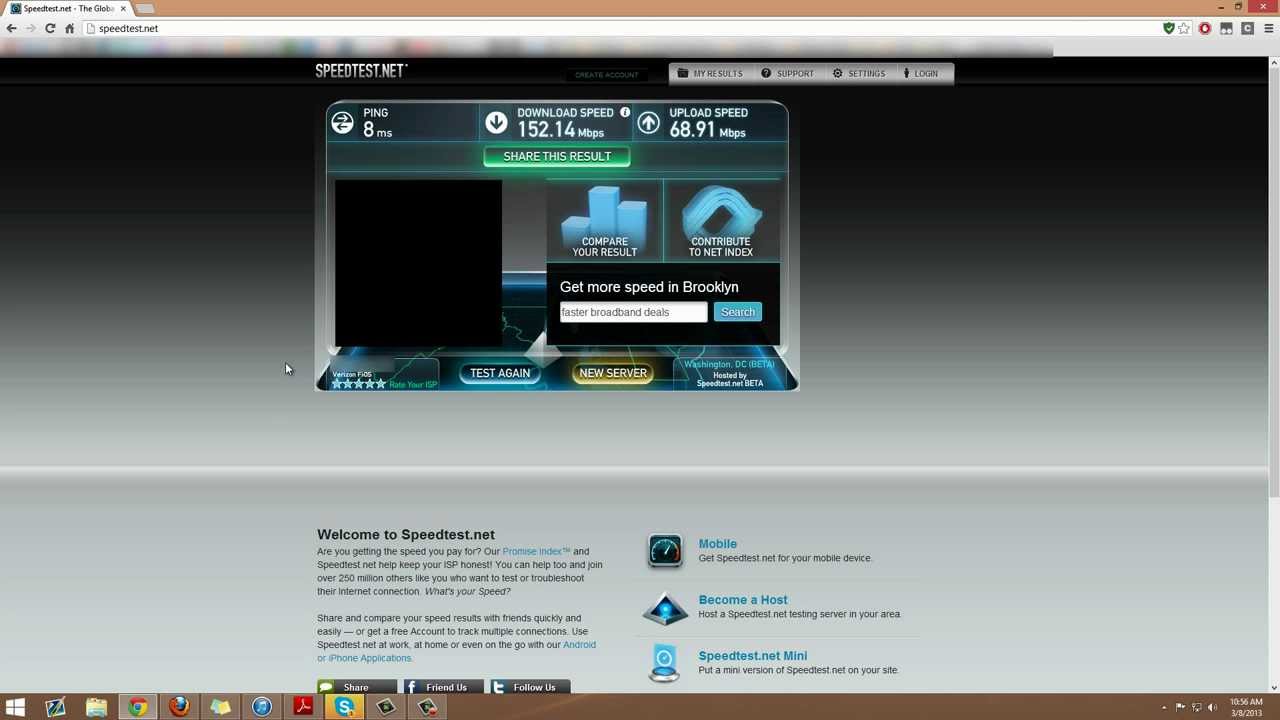Click Share This Result button

[557, 156]
